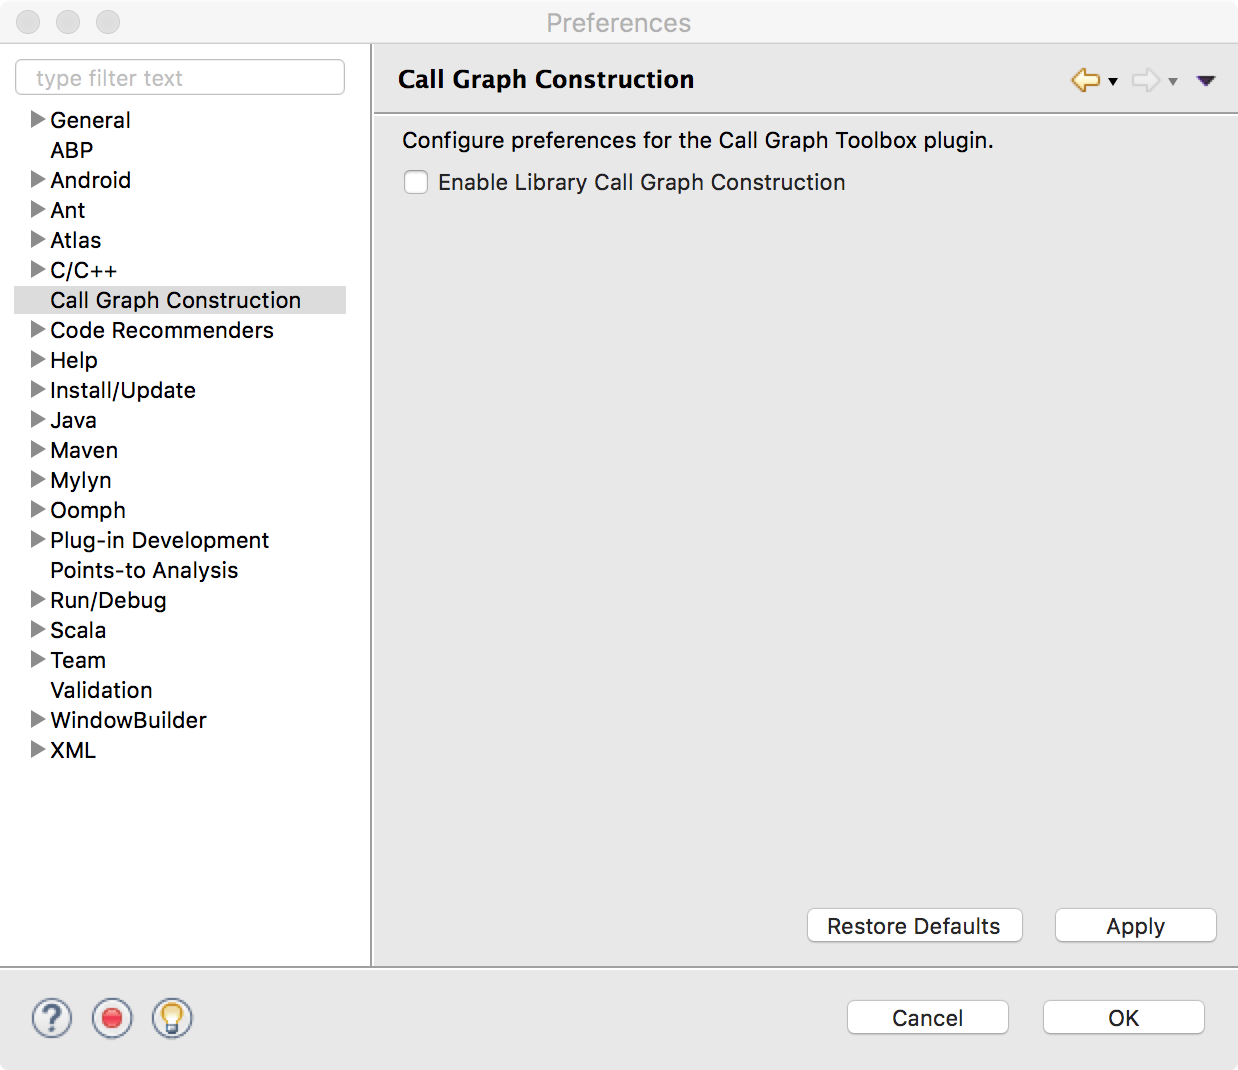The image size is (1238, 1070).
Task: Click the back navigation arrow icon
Action: coord(1085,80)
